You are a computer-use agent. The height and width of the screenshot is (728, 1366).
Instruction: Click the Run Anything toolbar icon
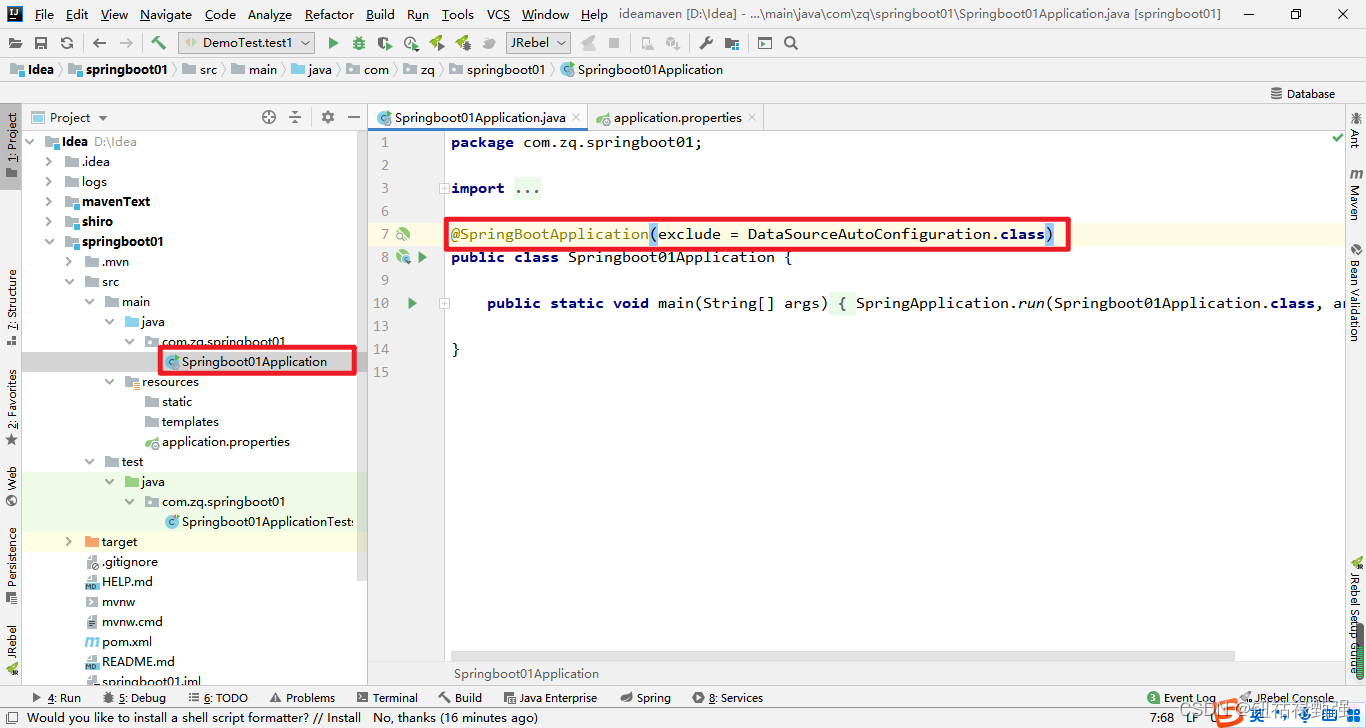[765, 43]
